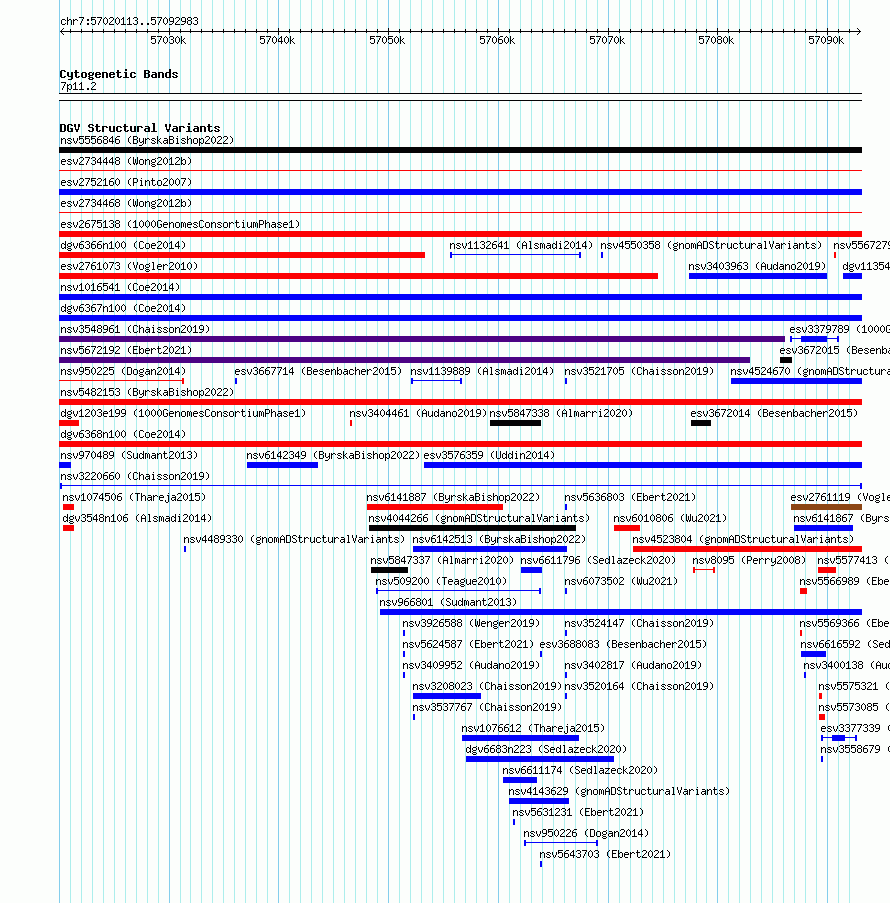Click the black nsv5847338 variant bar
890x903 pixels.
click(516, 423)
